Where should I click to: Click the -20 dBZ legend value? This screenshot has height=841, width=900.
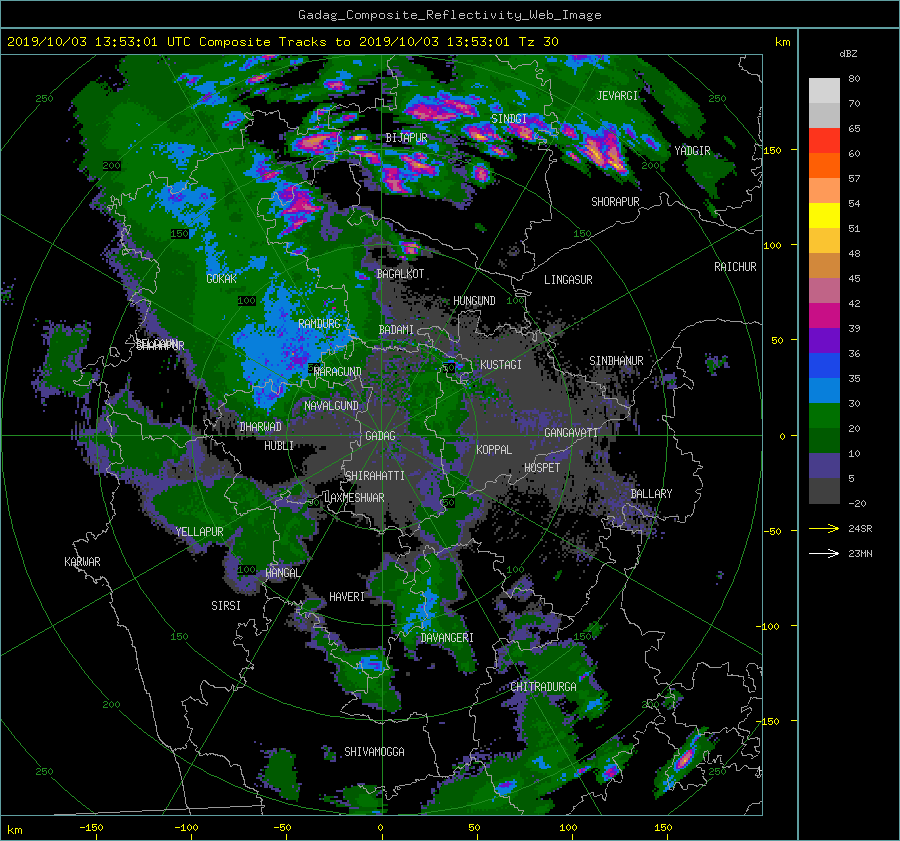[857, 503]
